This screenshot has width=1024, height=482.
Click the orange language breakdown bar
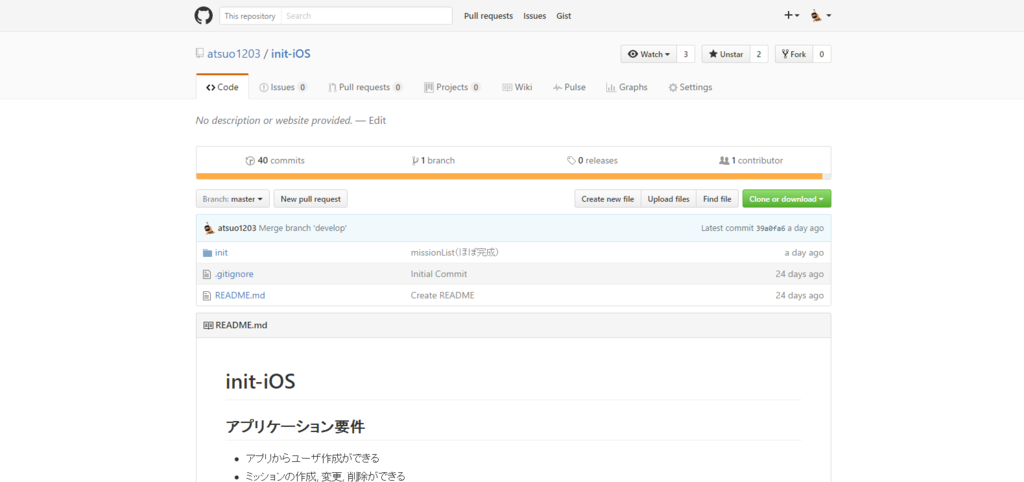[x=509, y=176]
